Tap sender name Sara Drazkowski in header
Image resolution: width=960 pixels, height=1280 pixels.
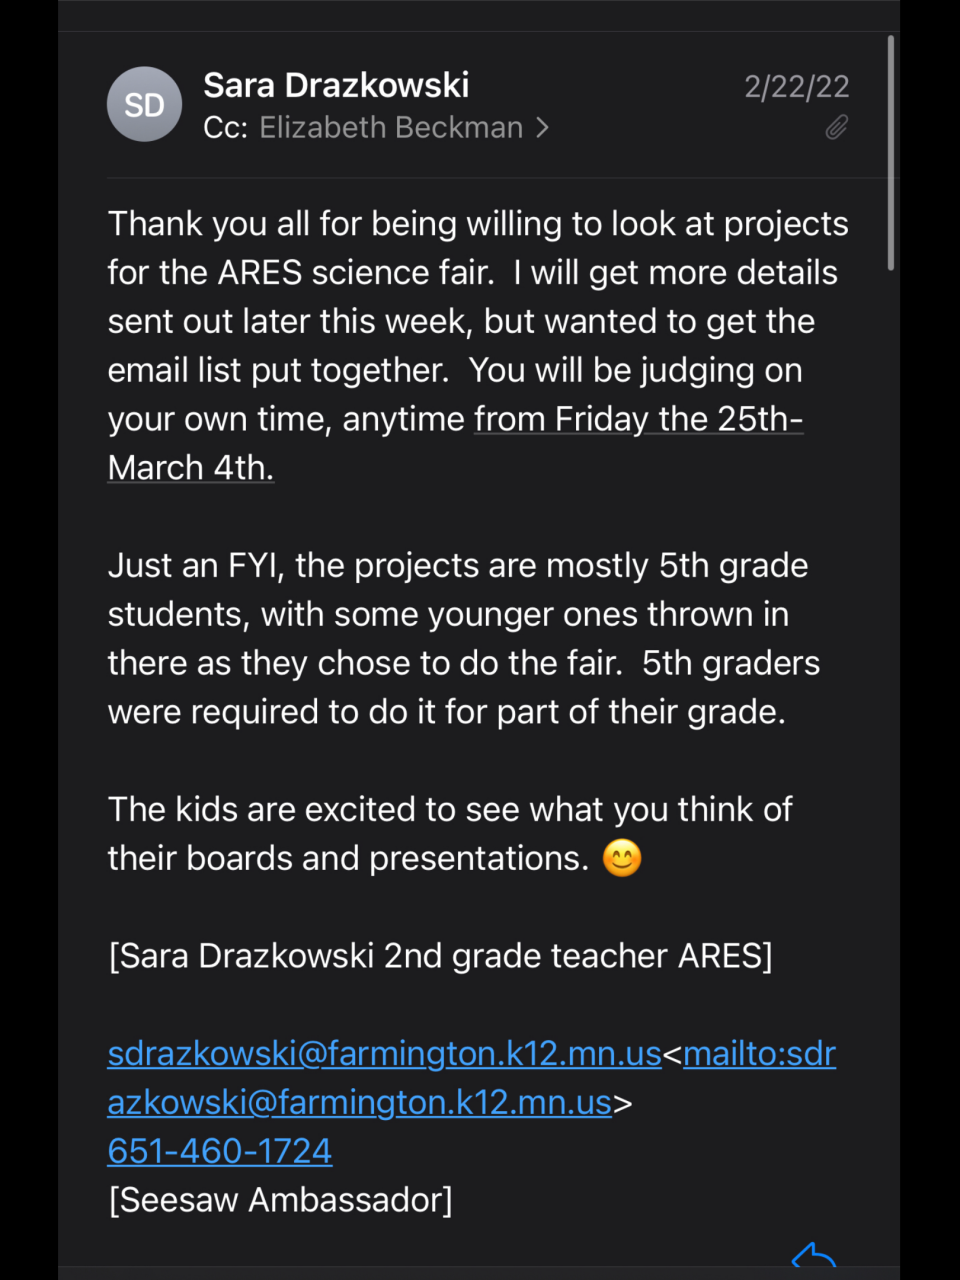point(336,85)
